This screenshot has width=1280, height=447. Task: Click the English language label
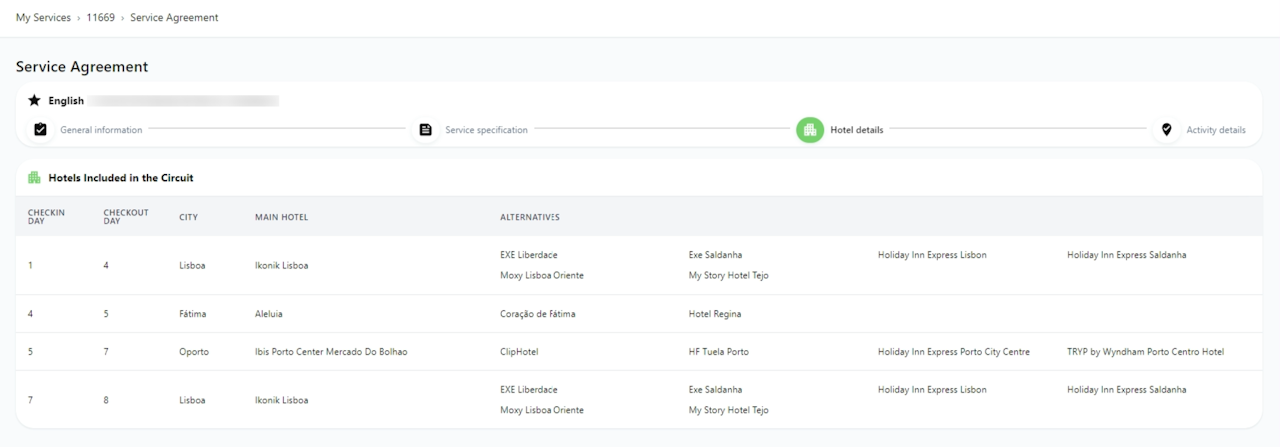(66, 101)
